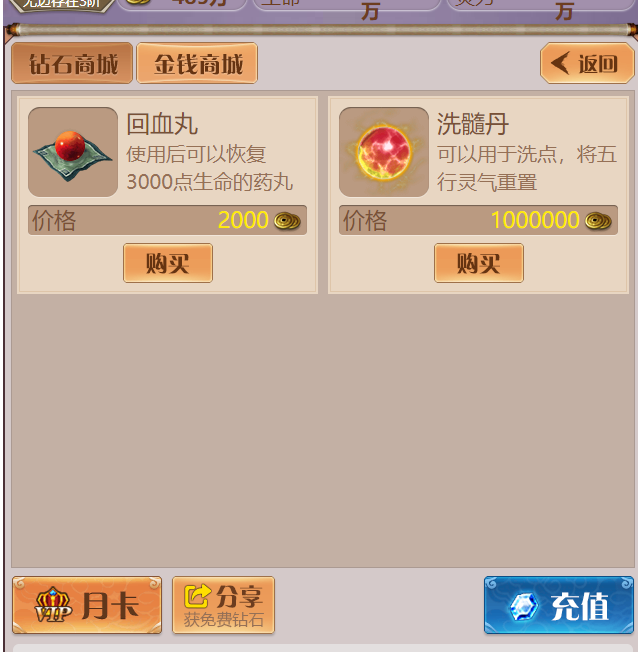Switch to the 钻石商城 tab
Screen dimensions: 638x652
[72, 63]
